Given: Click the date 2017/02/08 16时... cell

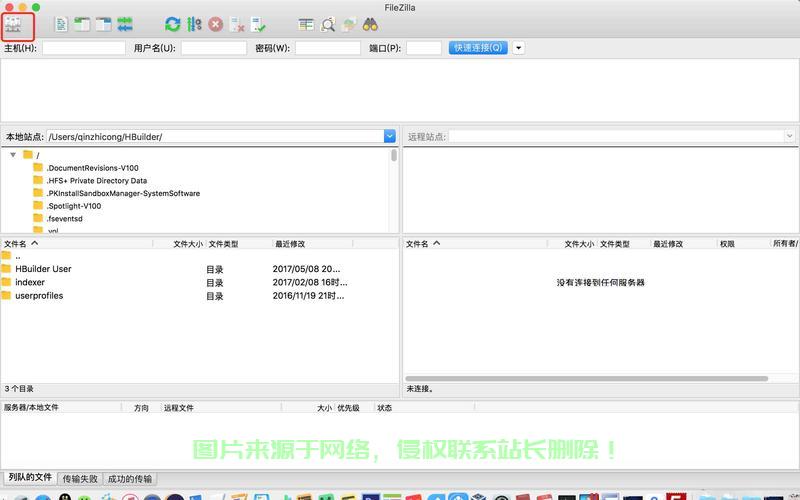Looking at the screenshot, I should tap(310, 282).
